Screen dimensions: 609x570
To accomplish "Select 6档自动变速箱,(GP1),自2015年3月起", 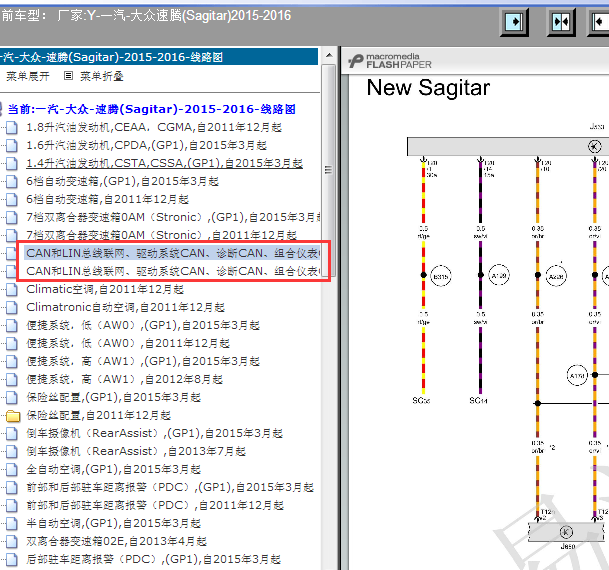I will click(x=123, y=181).
